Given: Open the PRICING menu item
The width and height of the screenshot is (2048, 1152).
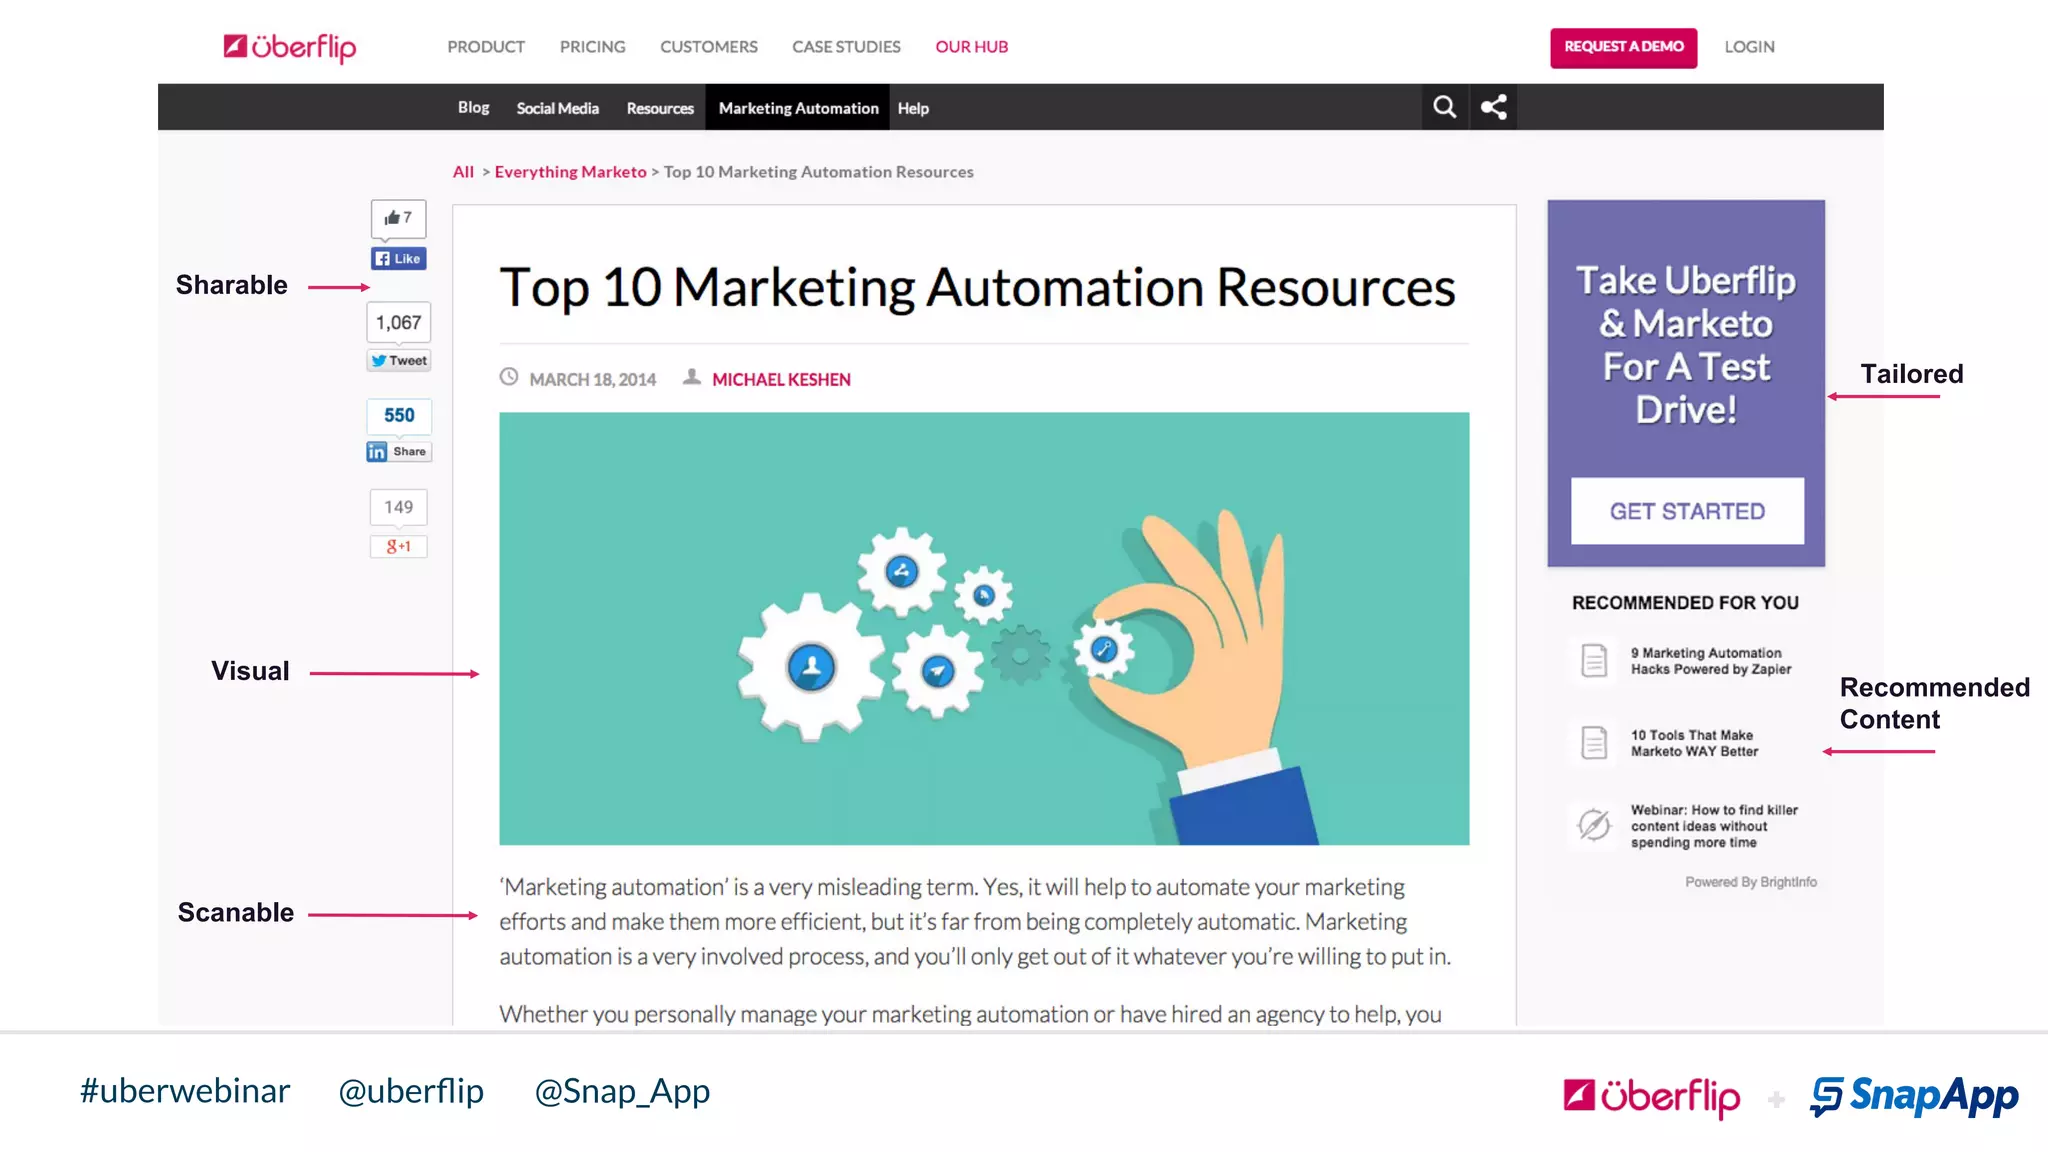Looking at the screenshot, I should coord(593,47).
